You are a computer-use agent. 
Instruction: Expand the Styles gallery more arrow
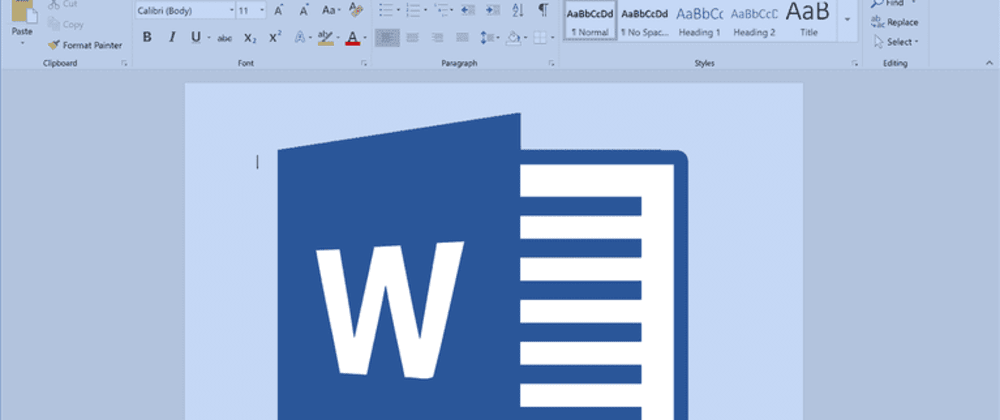tap(848, 20)
